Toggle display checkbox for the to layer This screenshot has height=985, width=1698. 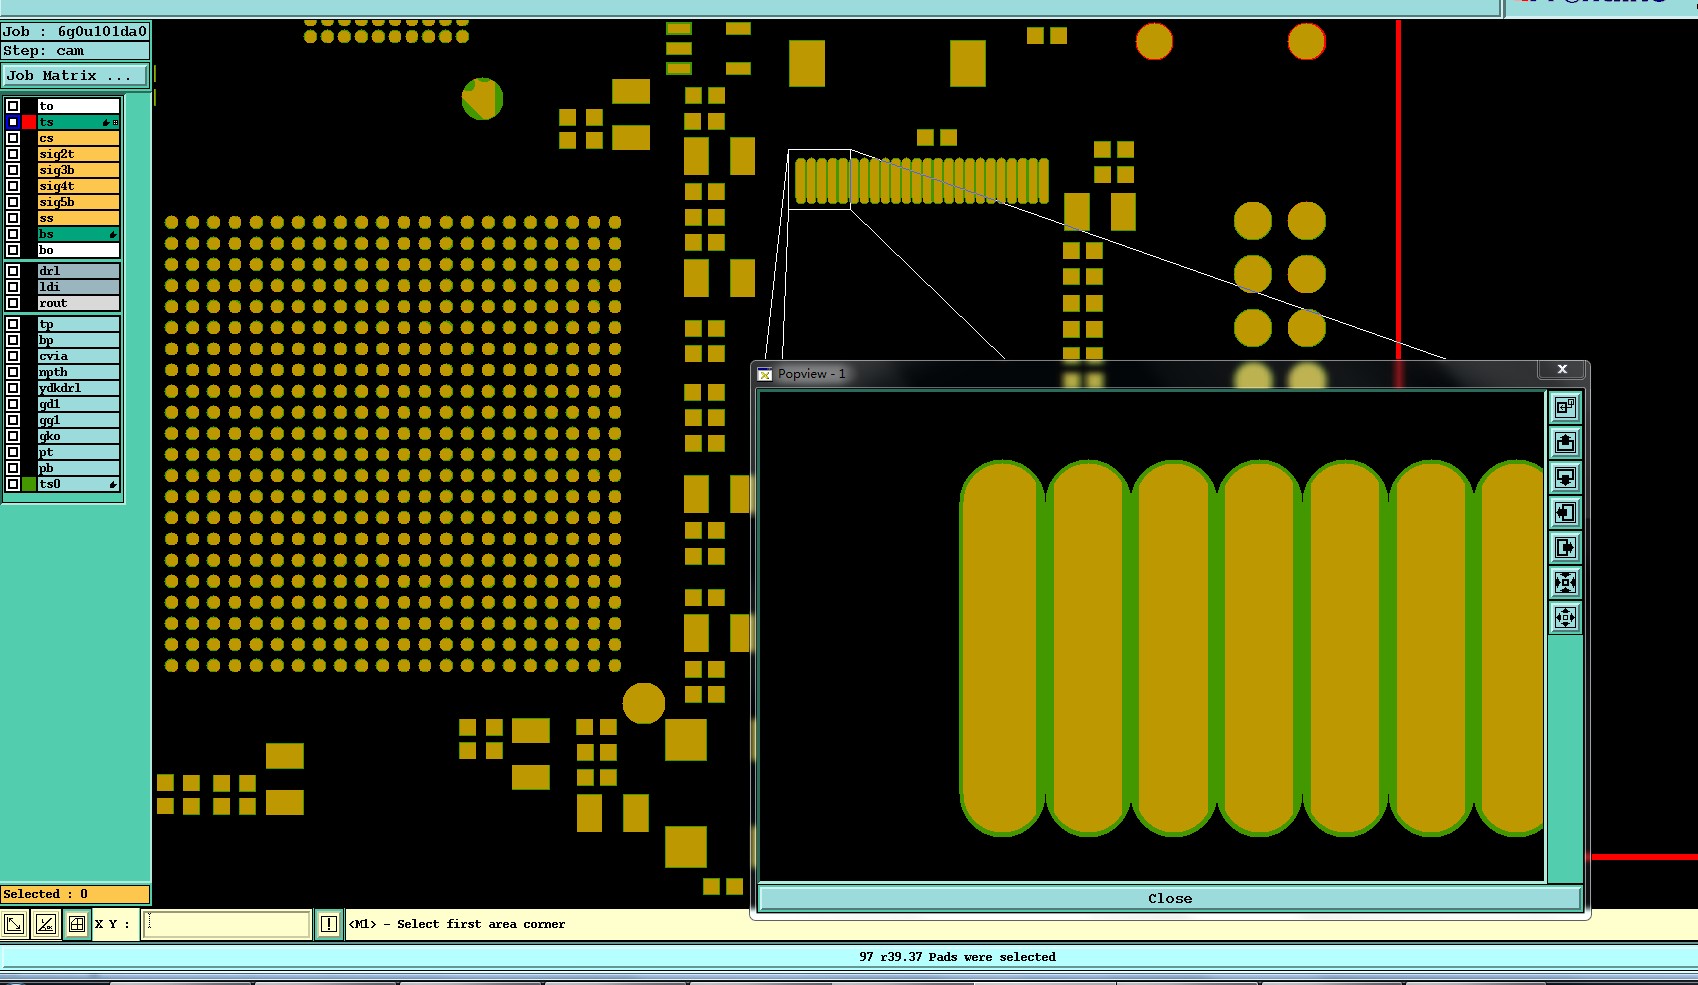click(x=13, y=106)
